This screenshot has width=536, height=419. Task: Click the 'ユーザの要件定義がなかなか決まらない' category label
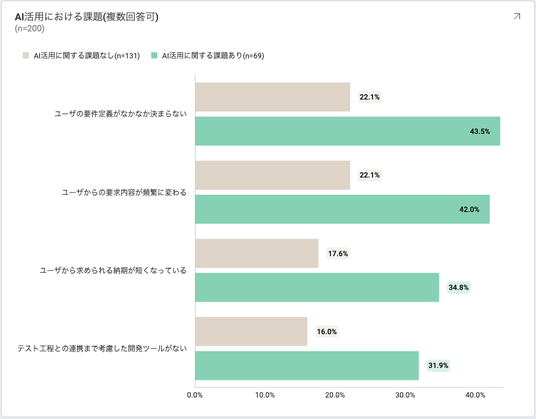pyautogui.click(x=121, y=114)
